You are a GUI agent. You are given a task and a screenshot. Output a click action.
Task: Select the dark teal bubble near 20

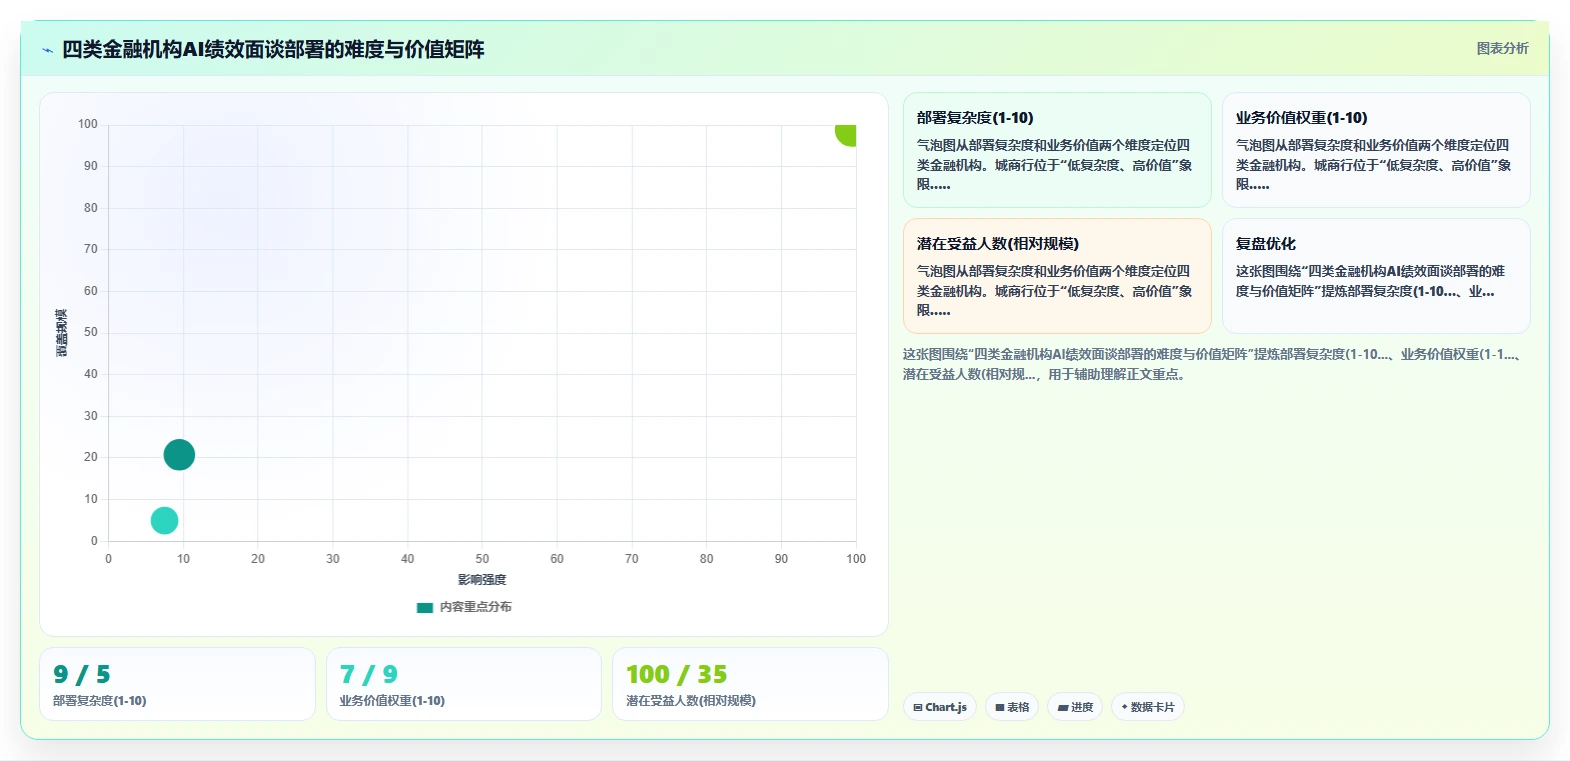click(179, 455)
